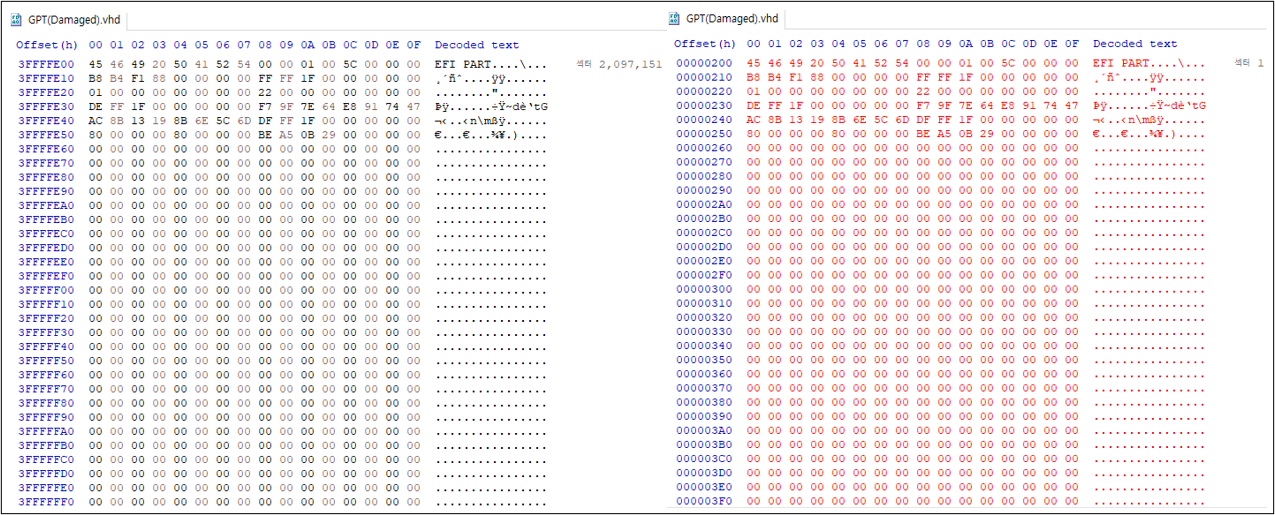This screenshot has height=515, width=1275.
Task: Select offset row 3FFFFFA0
Action: click(x=283, y=431)
